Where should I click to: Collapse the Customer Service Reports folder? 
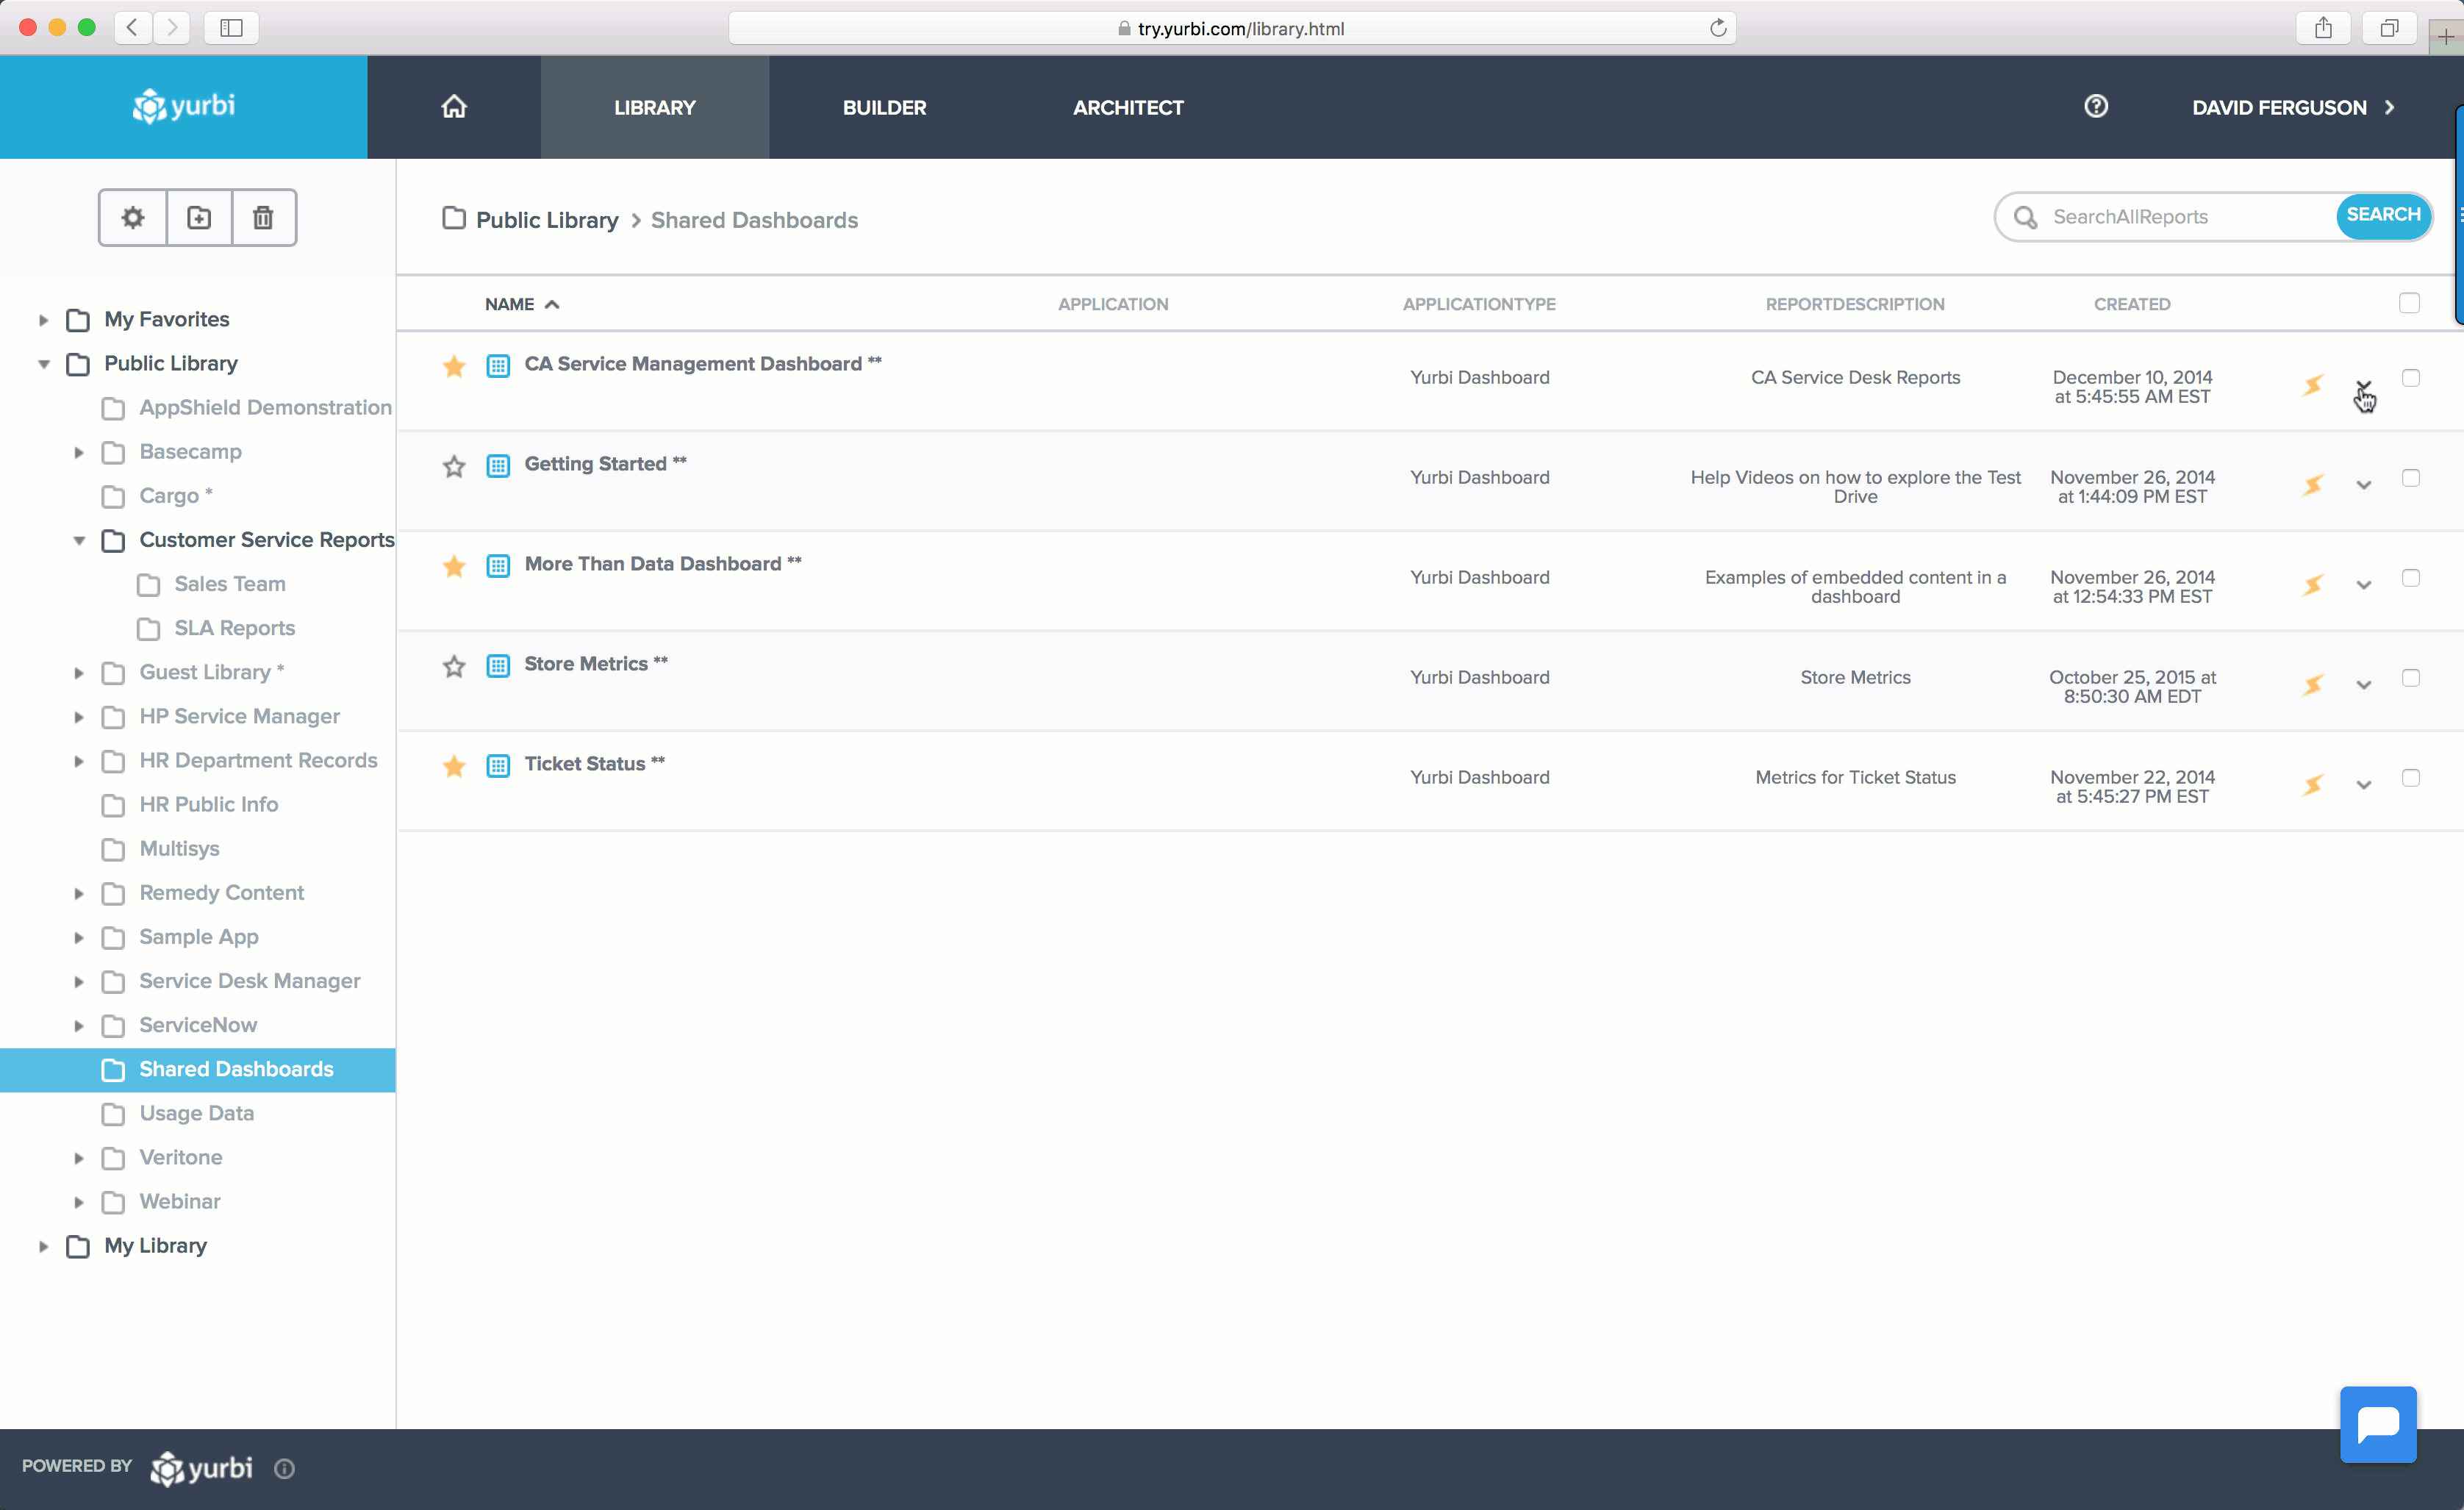pos(80,540)
